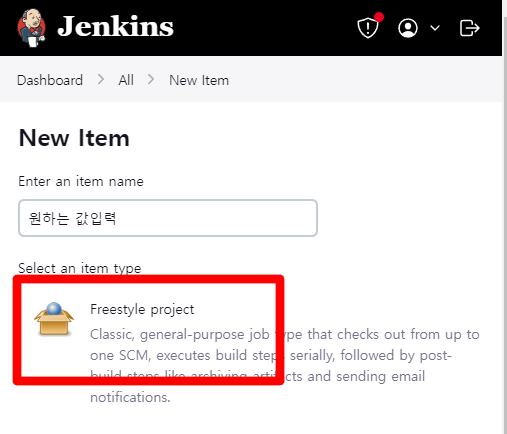Viewport: 507px width, 434px height.
Task: Focus the item name input field
Action: 168,218
